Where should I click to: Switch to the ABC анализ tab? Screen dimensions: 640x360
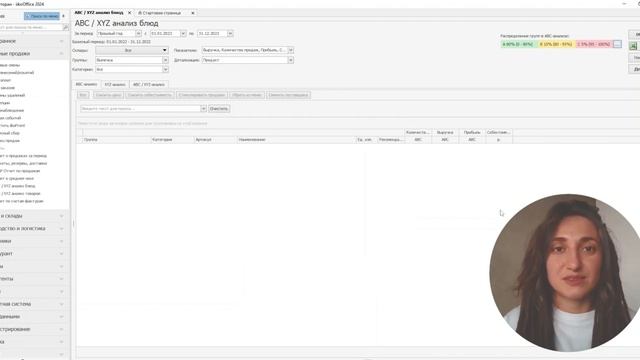pos(86,84)
